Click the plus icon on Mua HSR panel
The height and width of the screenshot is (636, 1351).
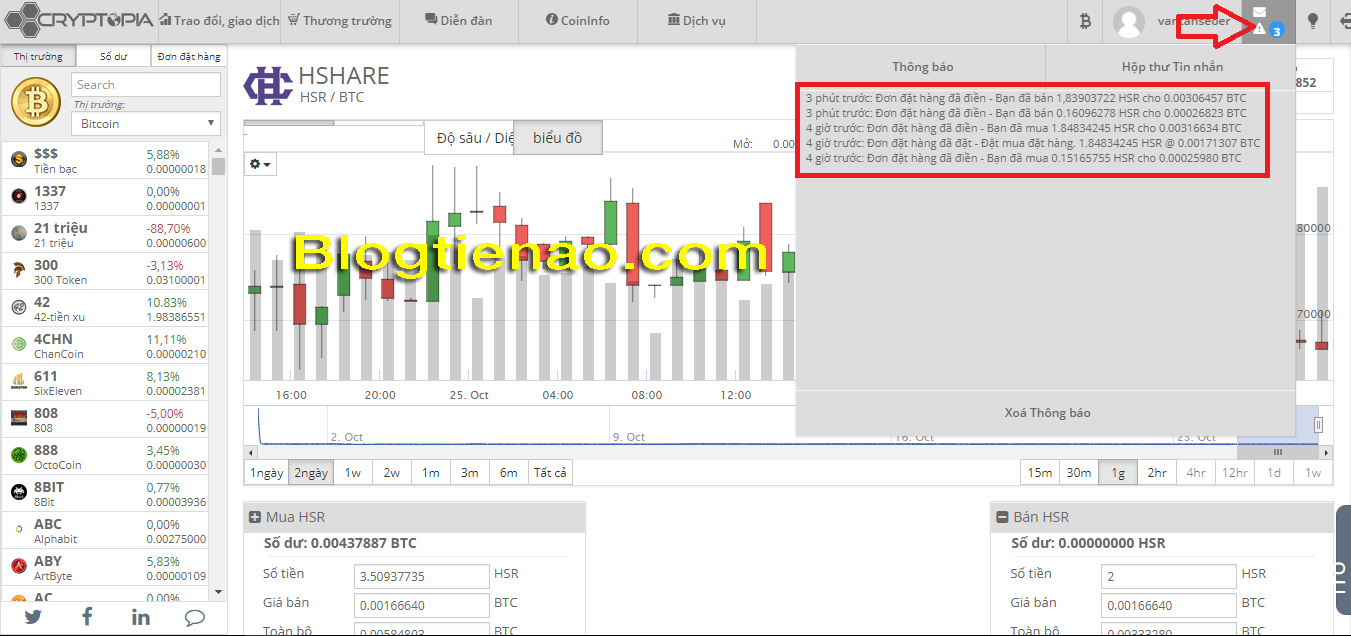click(254, 517)
